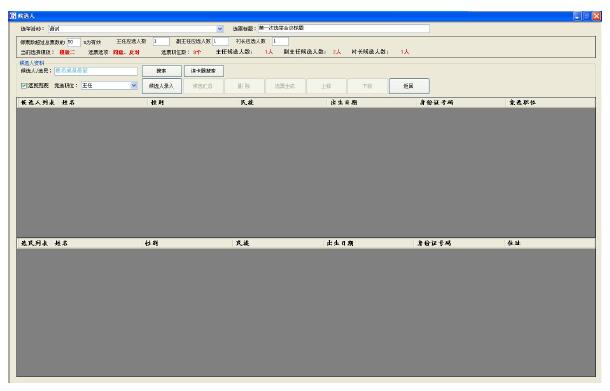Select the 姓名 column header in candidate list
This screenshot has width=610, height=391.
coord(68,103)
